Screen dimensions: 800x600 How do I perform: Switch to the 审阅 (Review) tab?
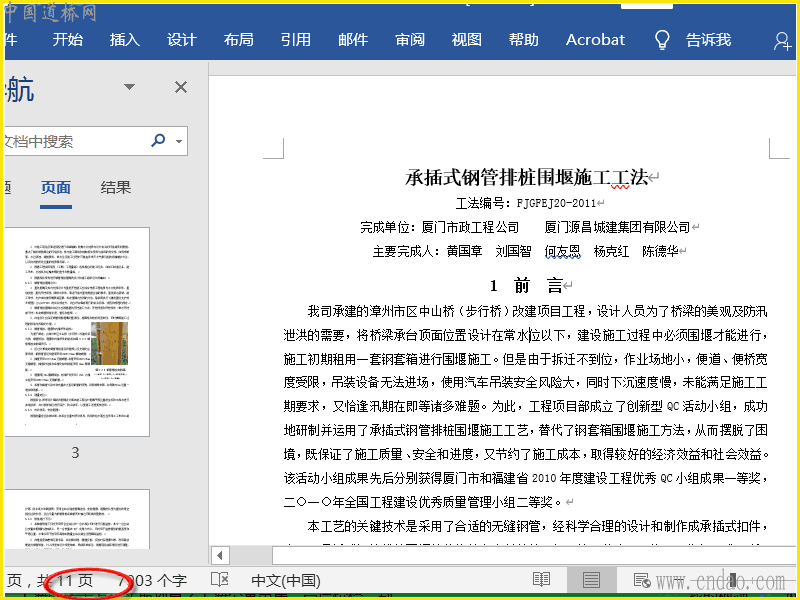point(410,40)
